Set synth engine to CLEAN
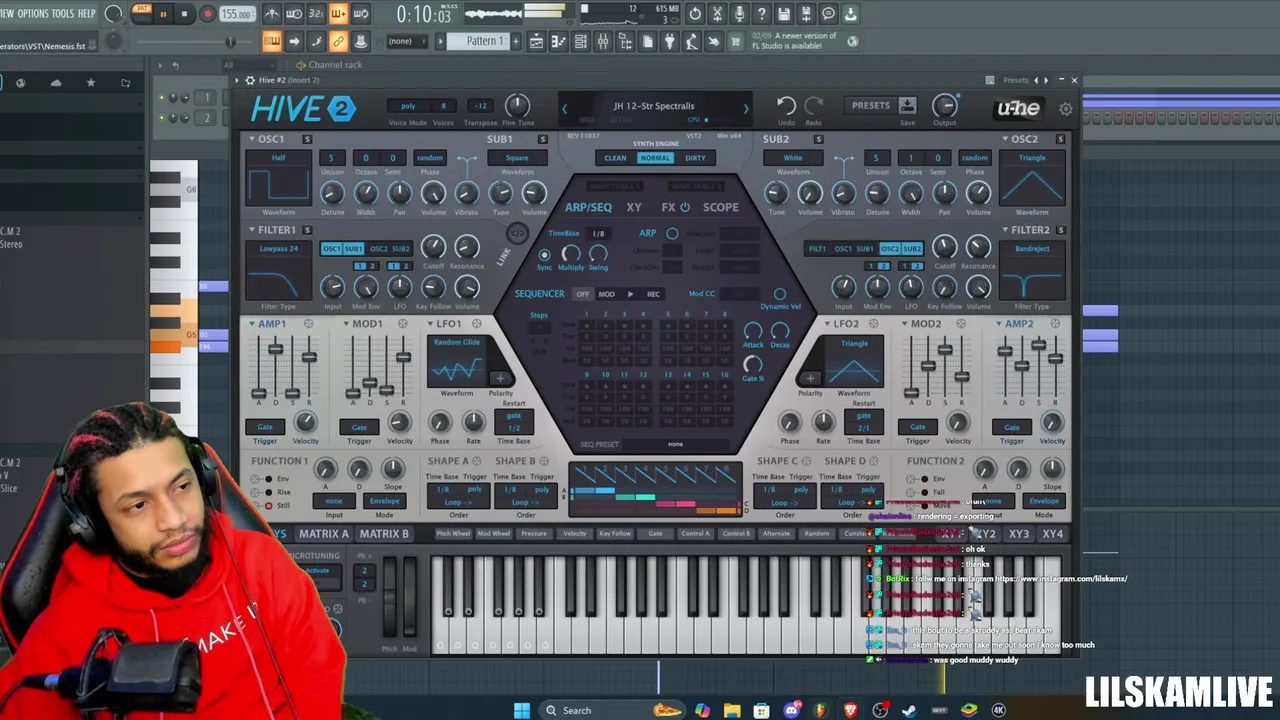This screenshot has width=1280, height=720. click(615, 158)
